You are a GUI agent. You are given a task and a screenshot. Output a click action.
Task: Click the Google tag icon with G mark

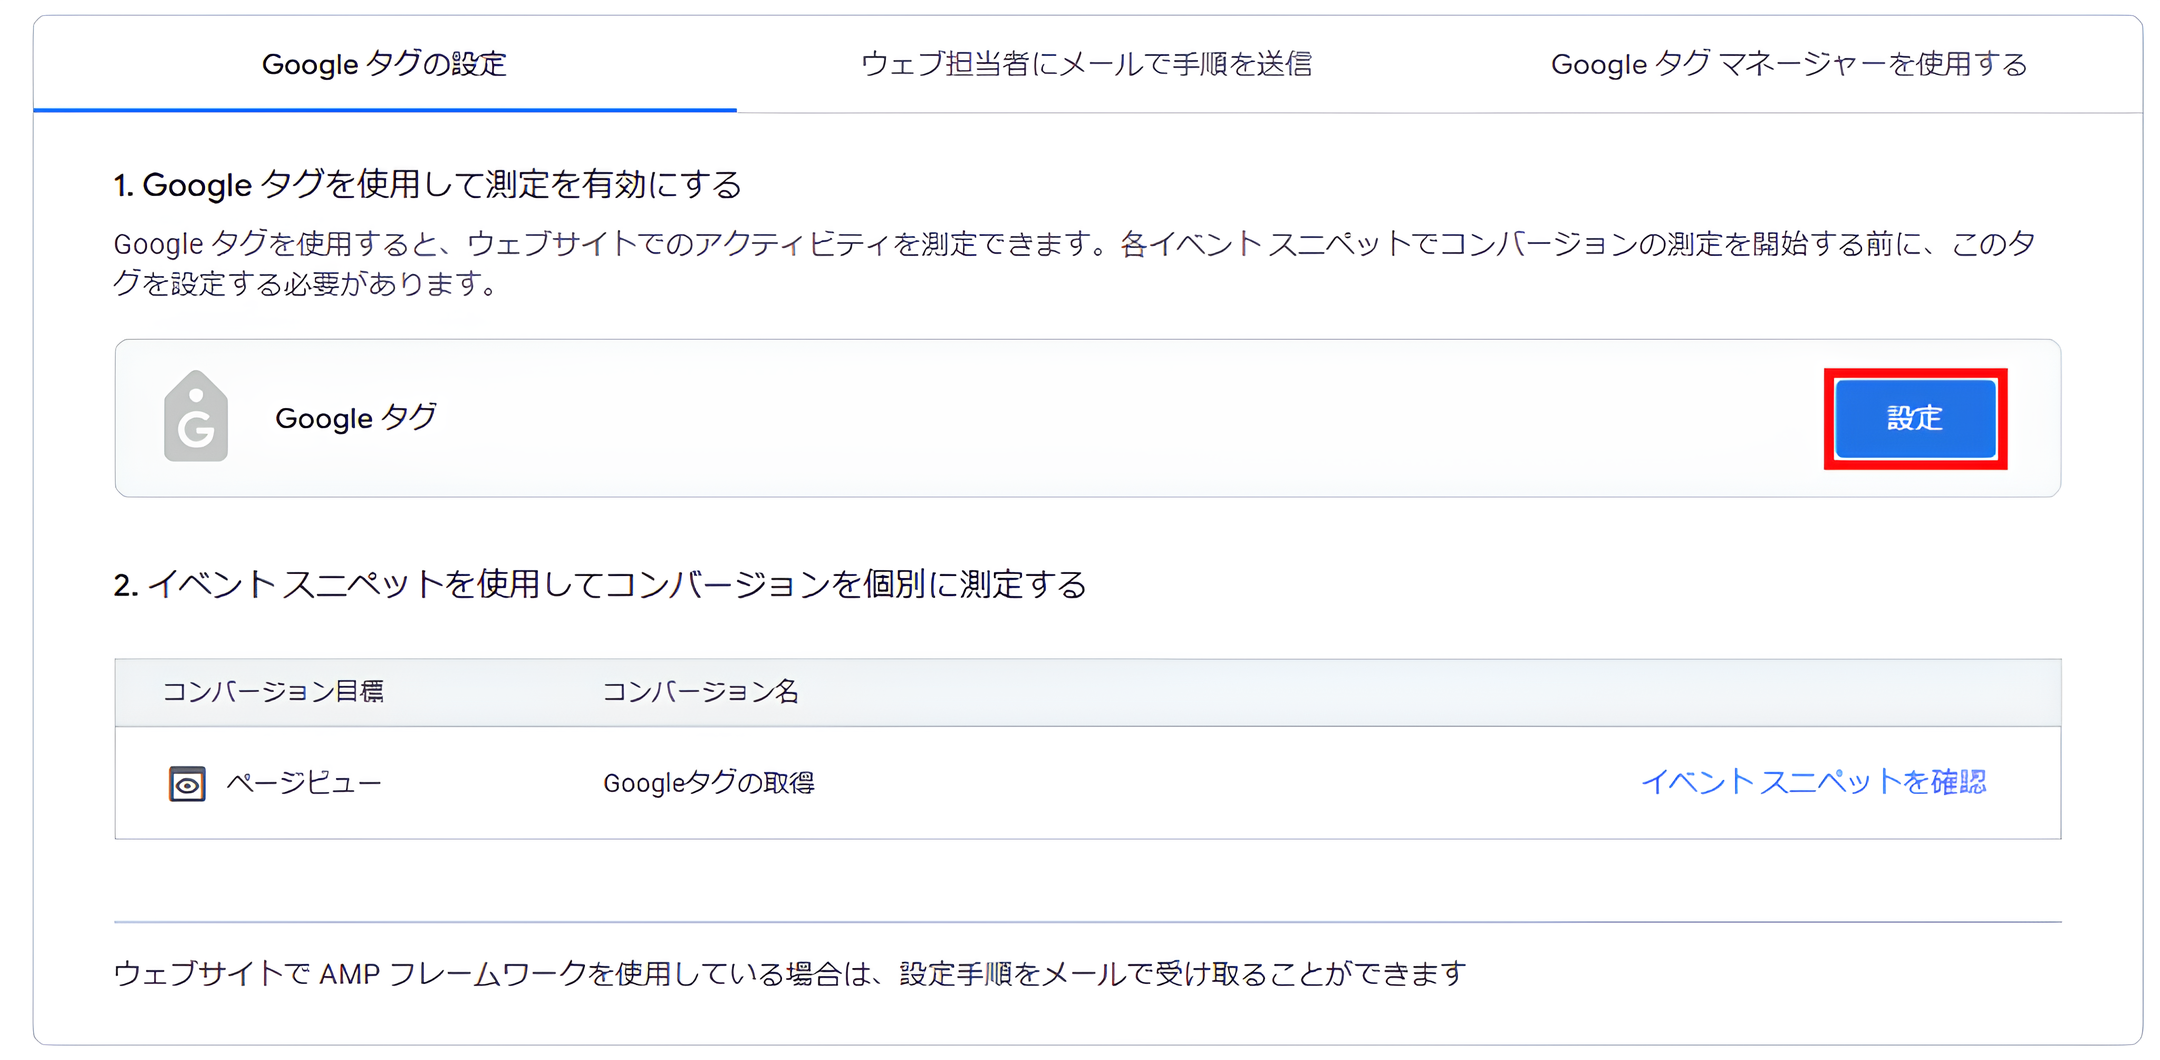coord(196,417)
